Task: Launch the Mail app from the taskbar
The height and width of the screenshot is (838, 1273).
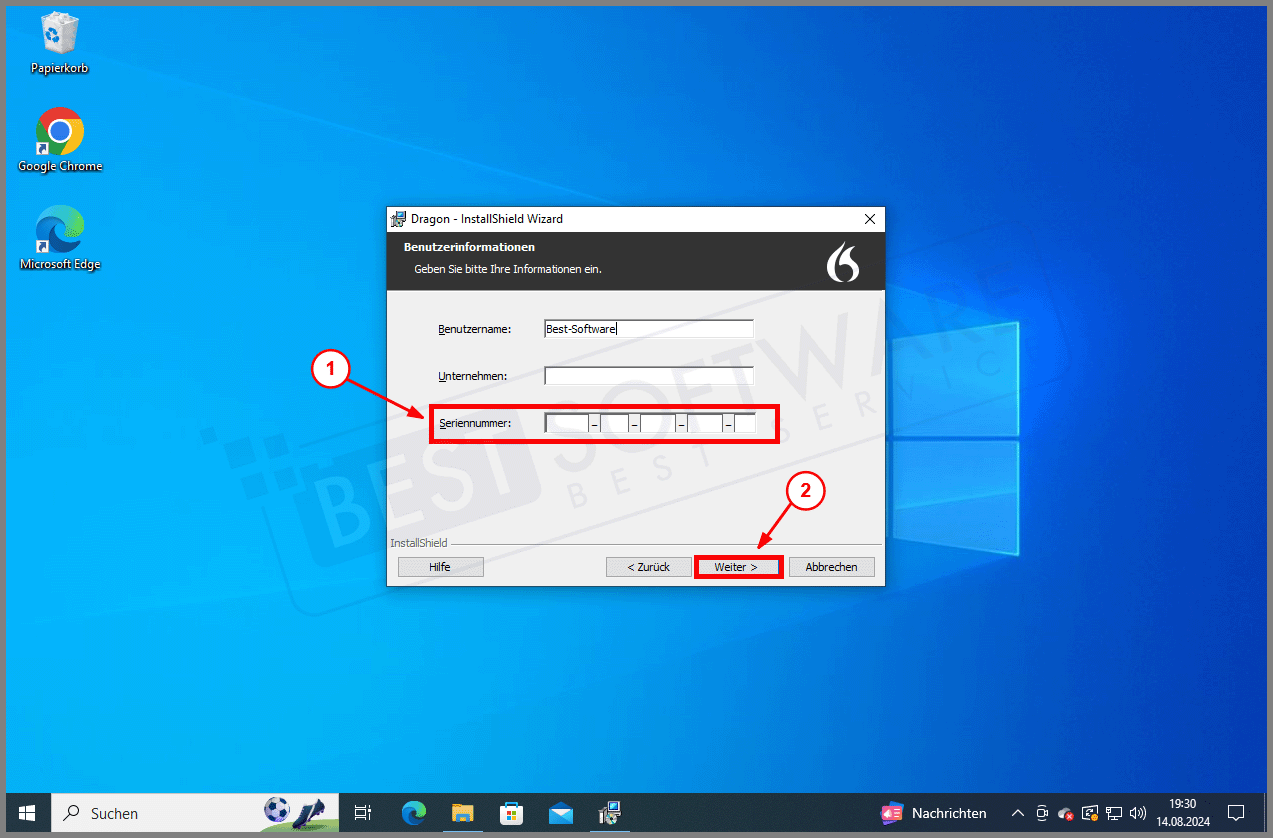Action: [561, 813]
